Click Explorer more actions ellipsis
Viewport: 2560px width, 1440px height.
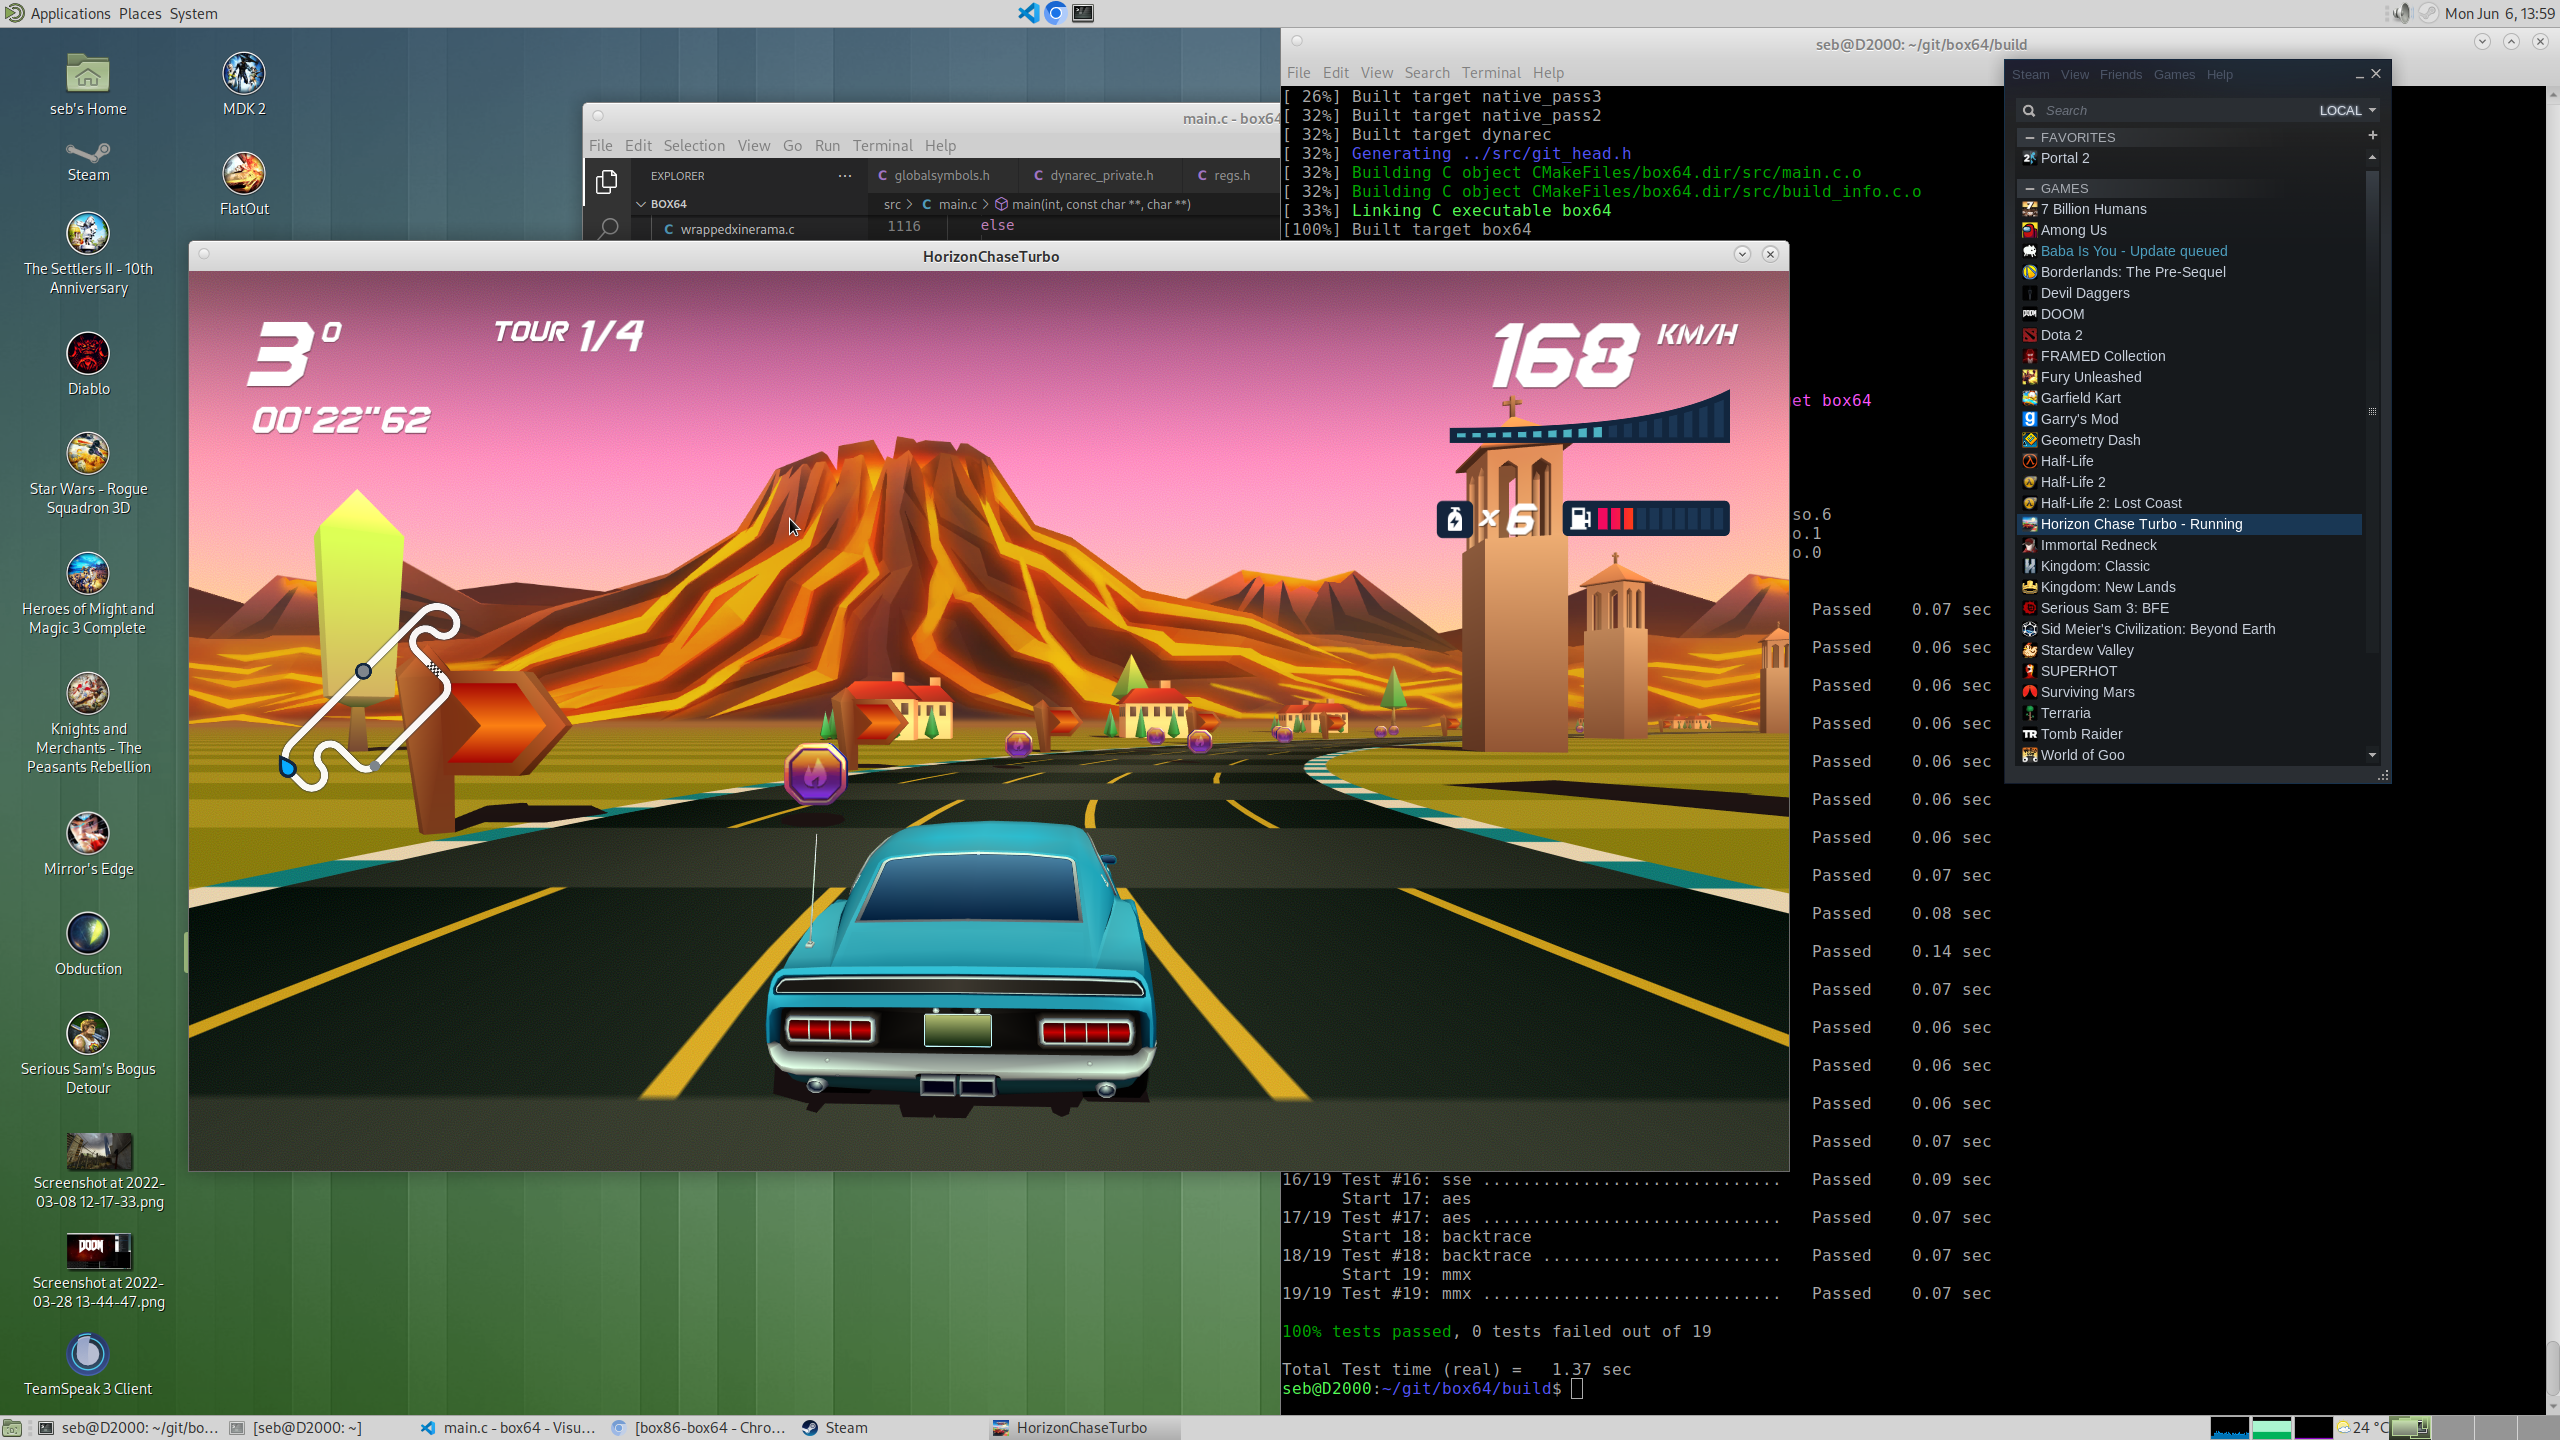click(845, 176)
